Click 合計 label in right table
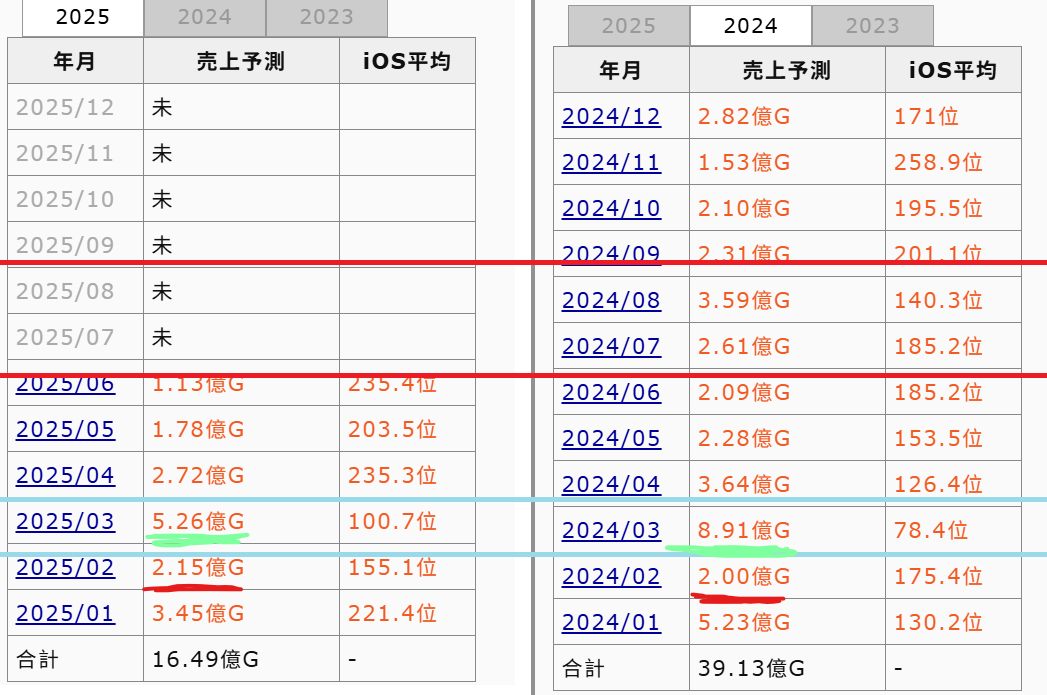The height and width of the screenshot is (695, 1047). click(x=584, y=668)
